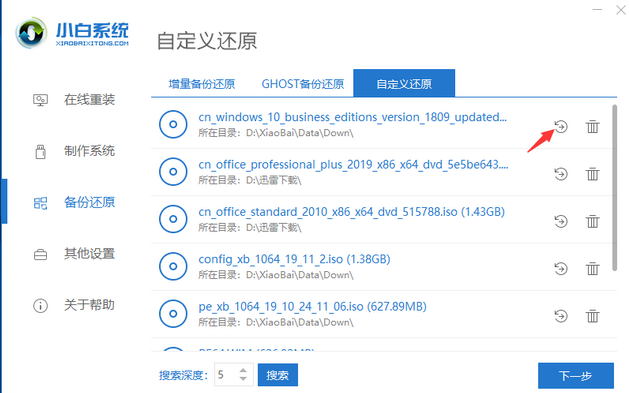Select the 自定义还原 tab

pyautogui.click(x=404, y=83)
